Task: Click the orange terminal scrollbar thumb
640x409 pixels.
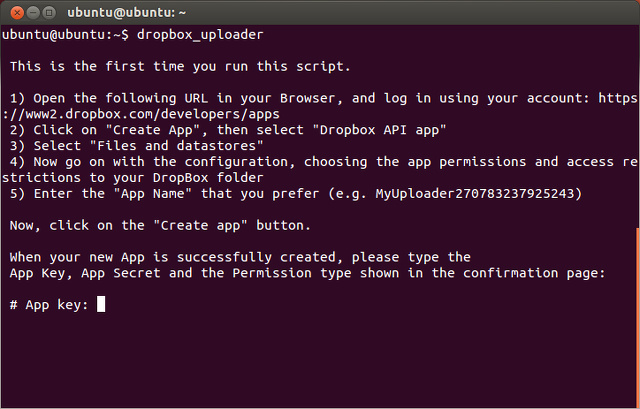Action: [637, 315]
